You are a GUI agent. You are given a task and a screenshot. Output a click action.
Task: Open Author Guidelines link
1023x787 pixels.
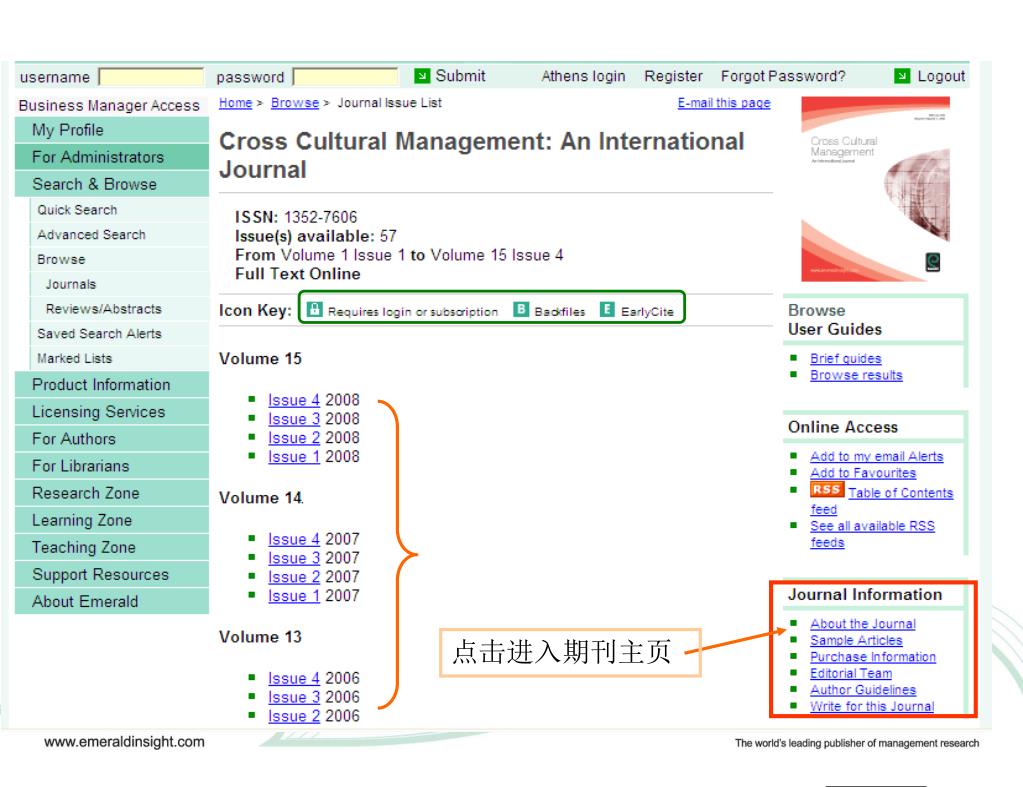click(x=863, y=690)
